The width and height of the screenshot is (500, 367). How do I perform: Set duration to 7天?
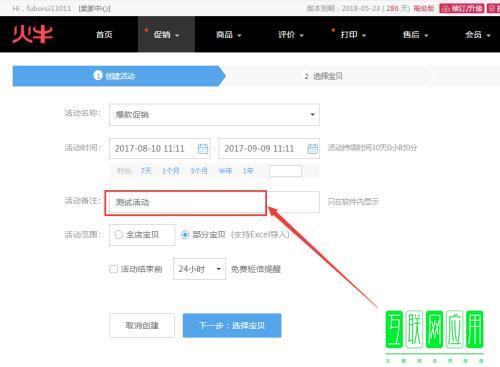(x=146, y=171)
